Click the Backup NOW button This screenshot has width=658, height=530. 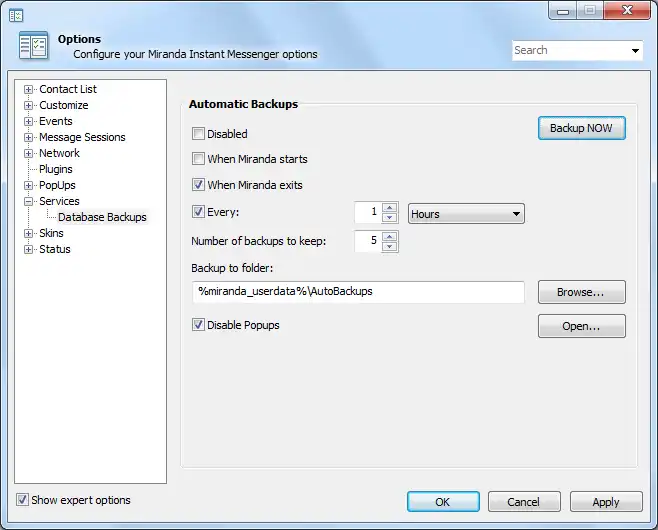pyautogui.click(x=582, y=128)
